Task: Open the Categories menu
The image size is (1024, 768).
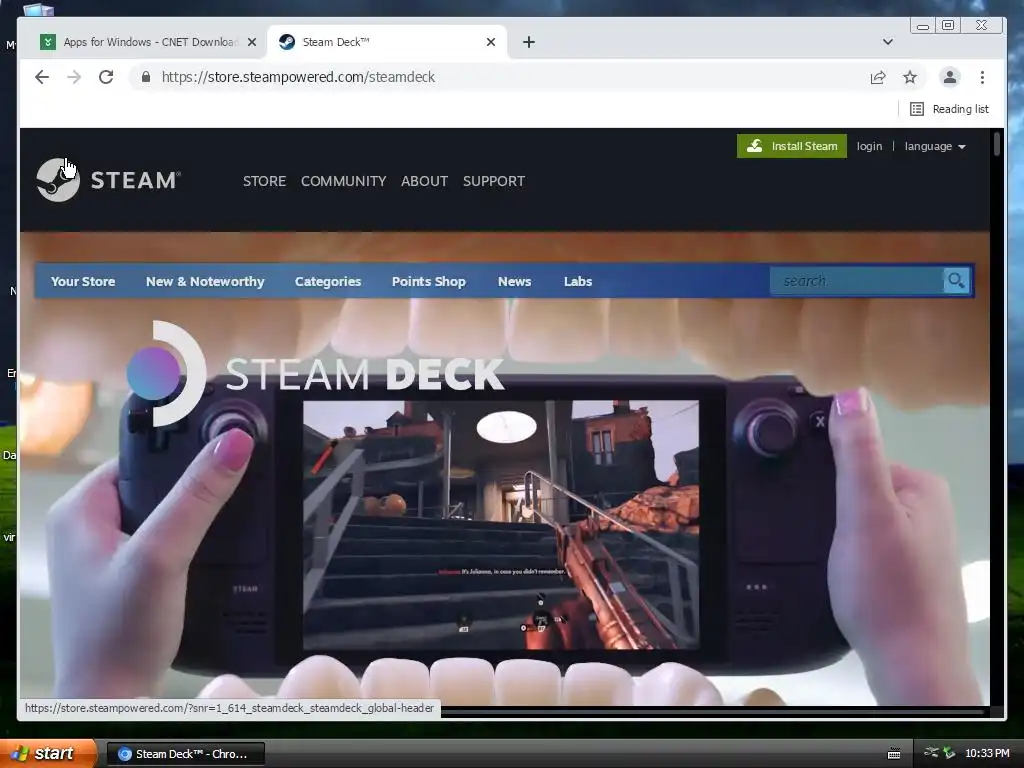Action: point(328,281)
